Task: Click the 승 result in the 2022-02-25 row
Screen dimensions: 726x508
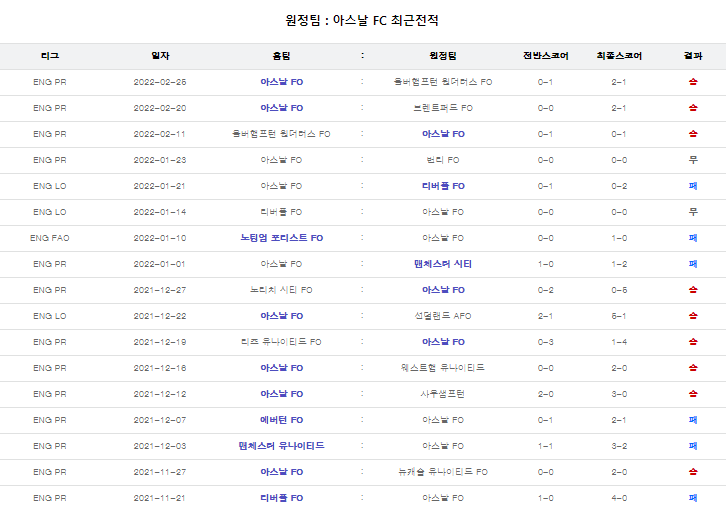Action: pyautogui.click(x=693, y=82)
